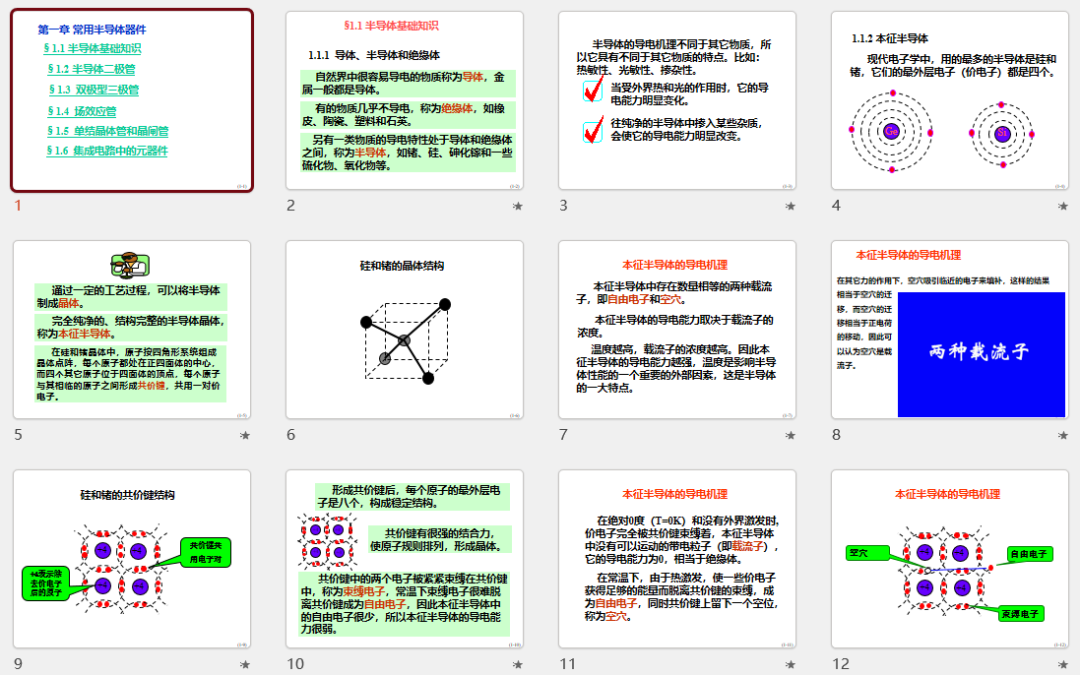The image size is (1080, 675).
Task: Click slide number 9 label
Action: coord(18,664)
